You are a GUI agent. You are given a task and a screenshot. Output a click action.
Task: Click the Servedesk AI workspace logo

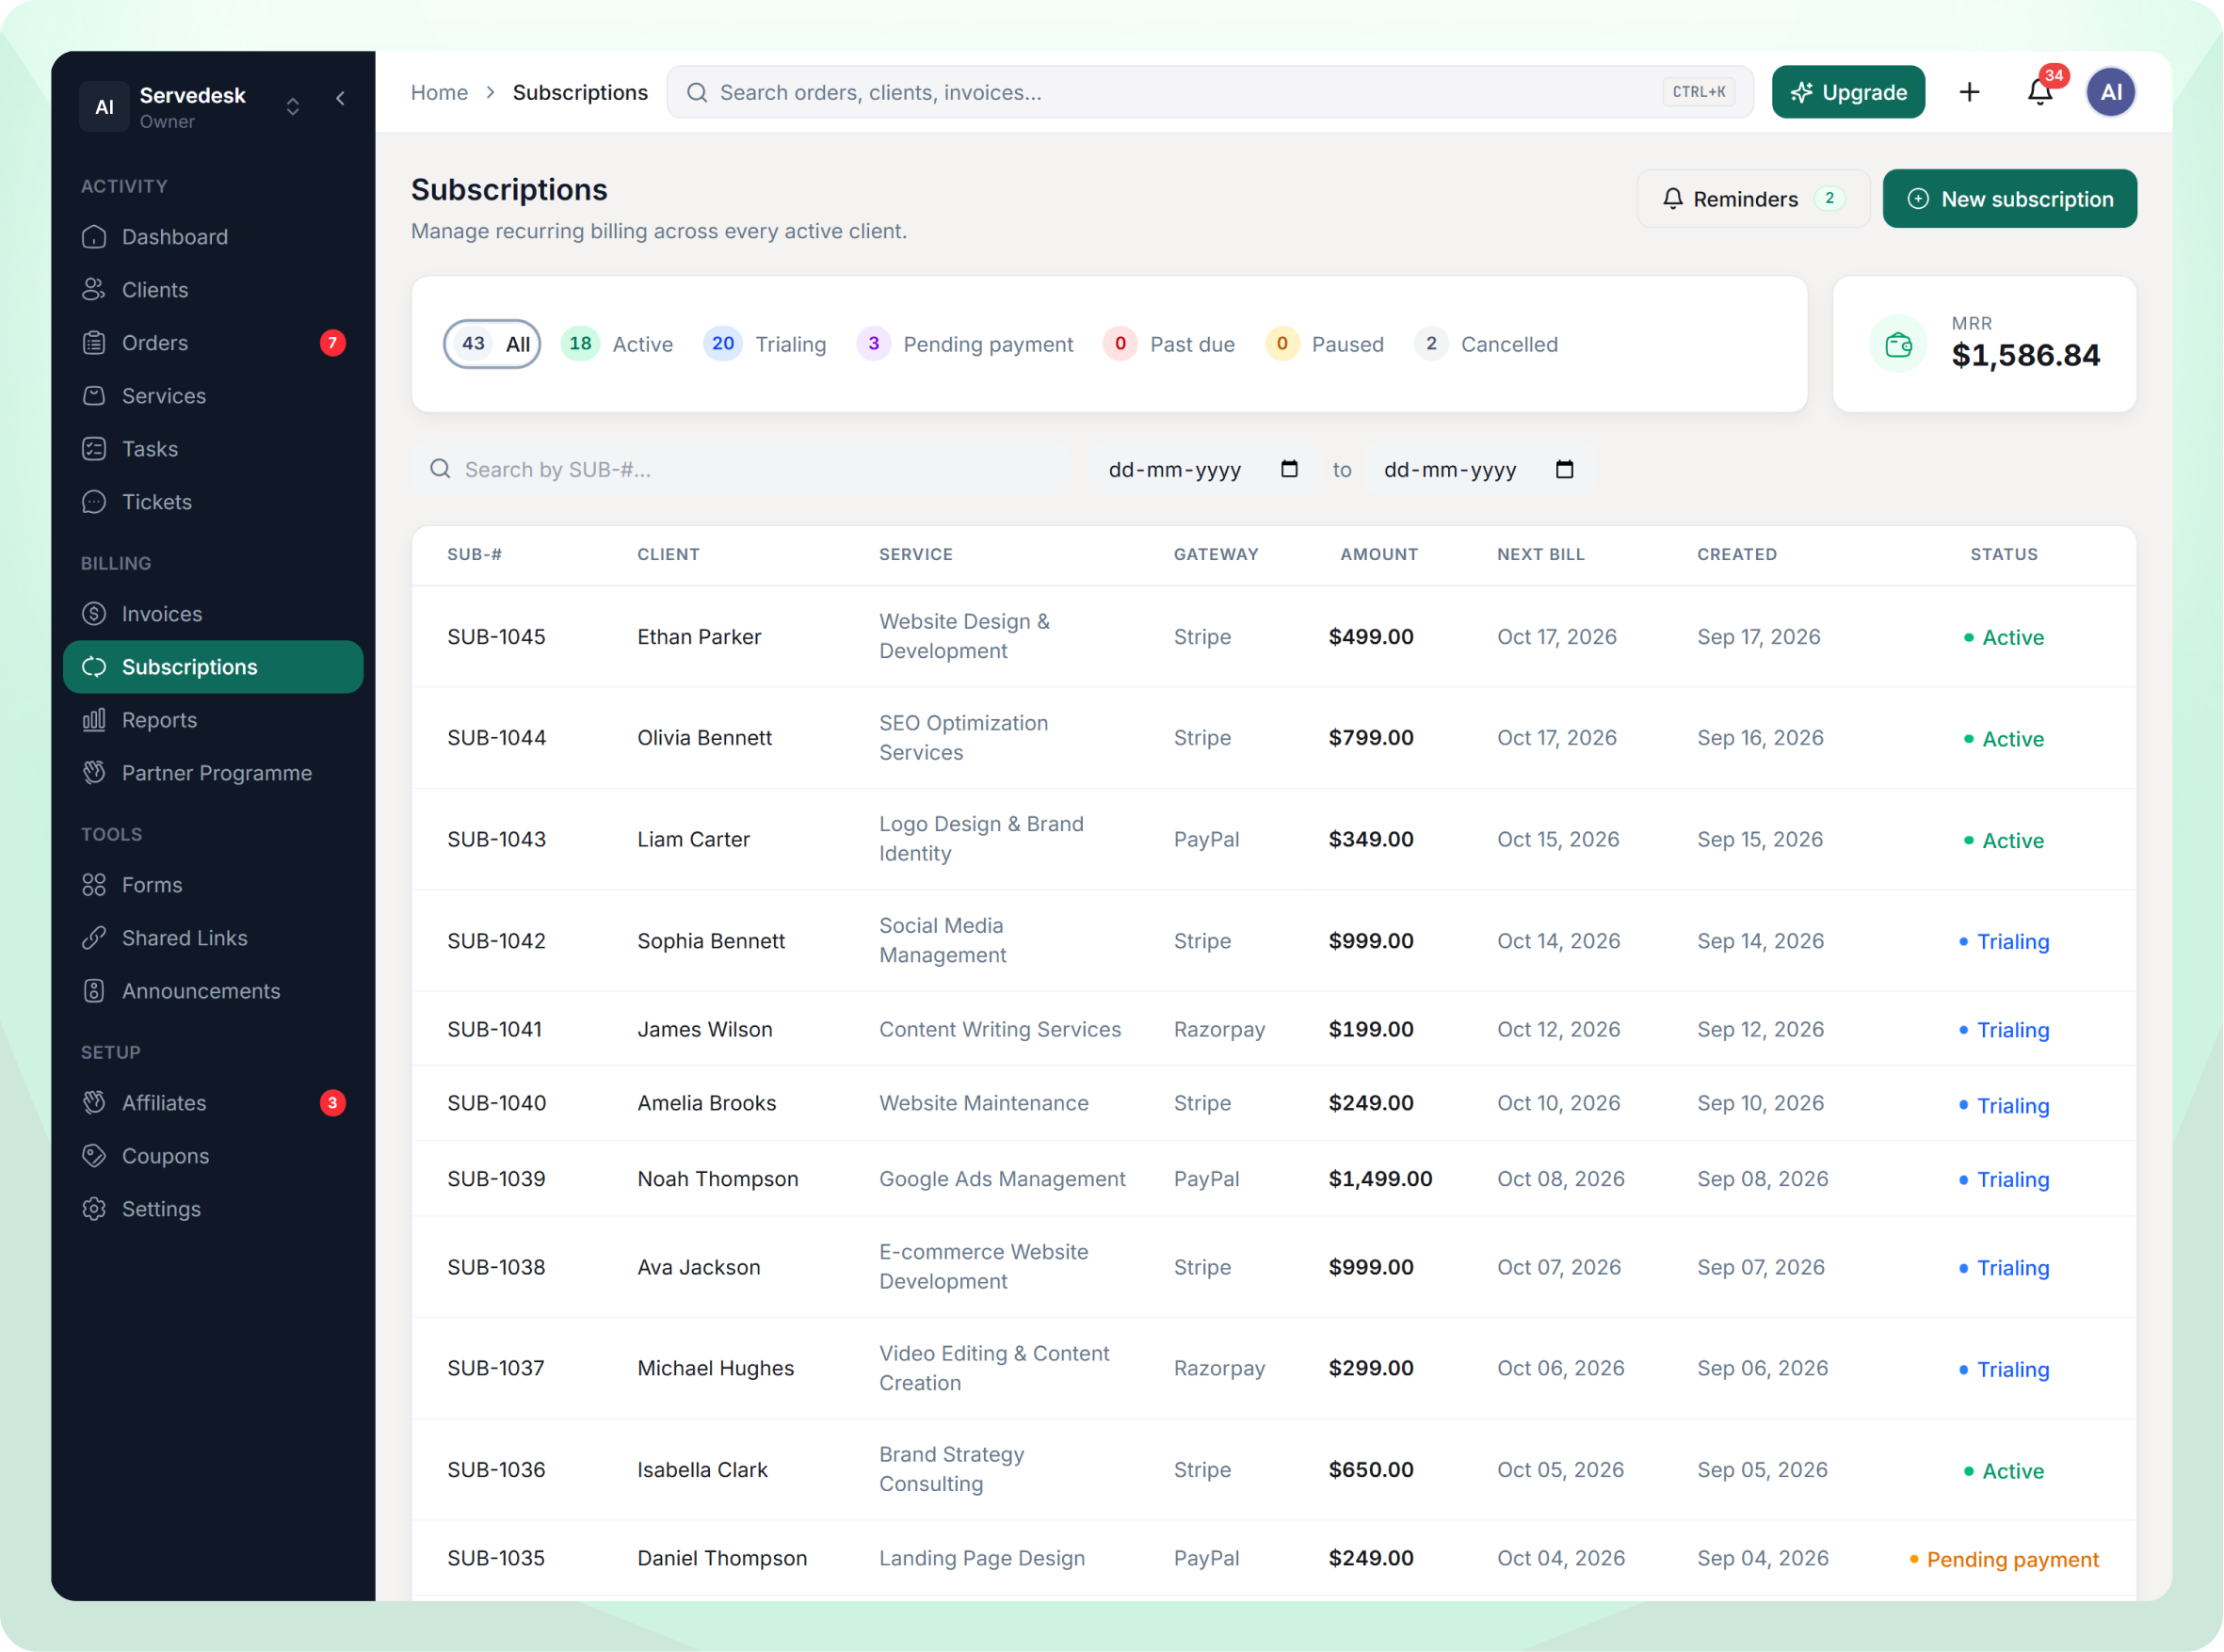[104, 106]
